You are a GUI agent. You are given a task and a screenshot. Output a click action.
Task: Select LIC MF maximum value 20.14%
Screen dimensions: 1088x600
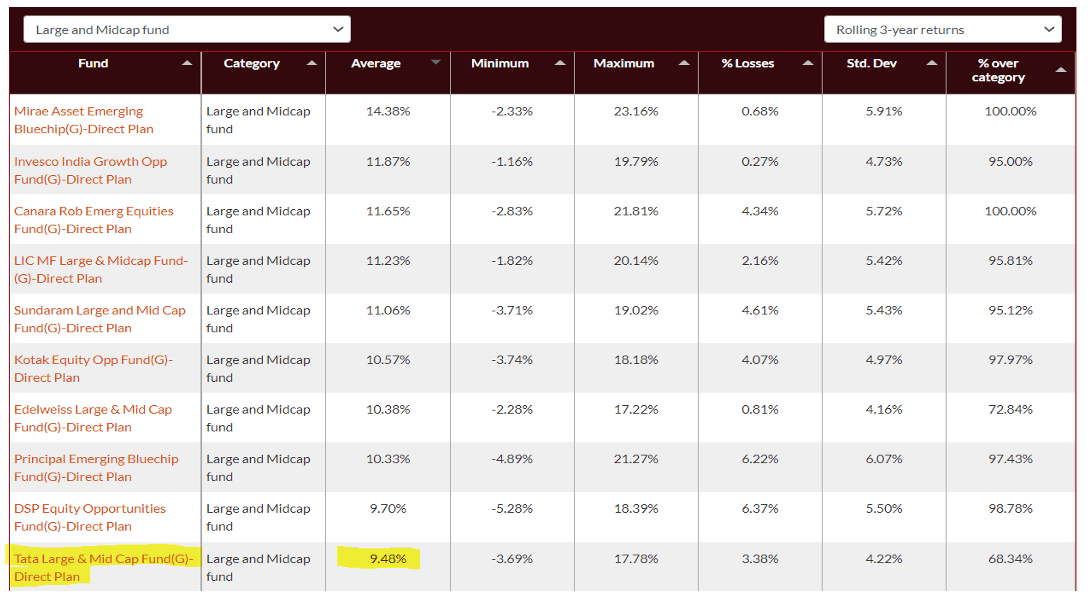(636, 260)
